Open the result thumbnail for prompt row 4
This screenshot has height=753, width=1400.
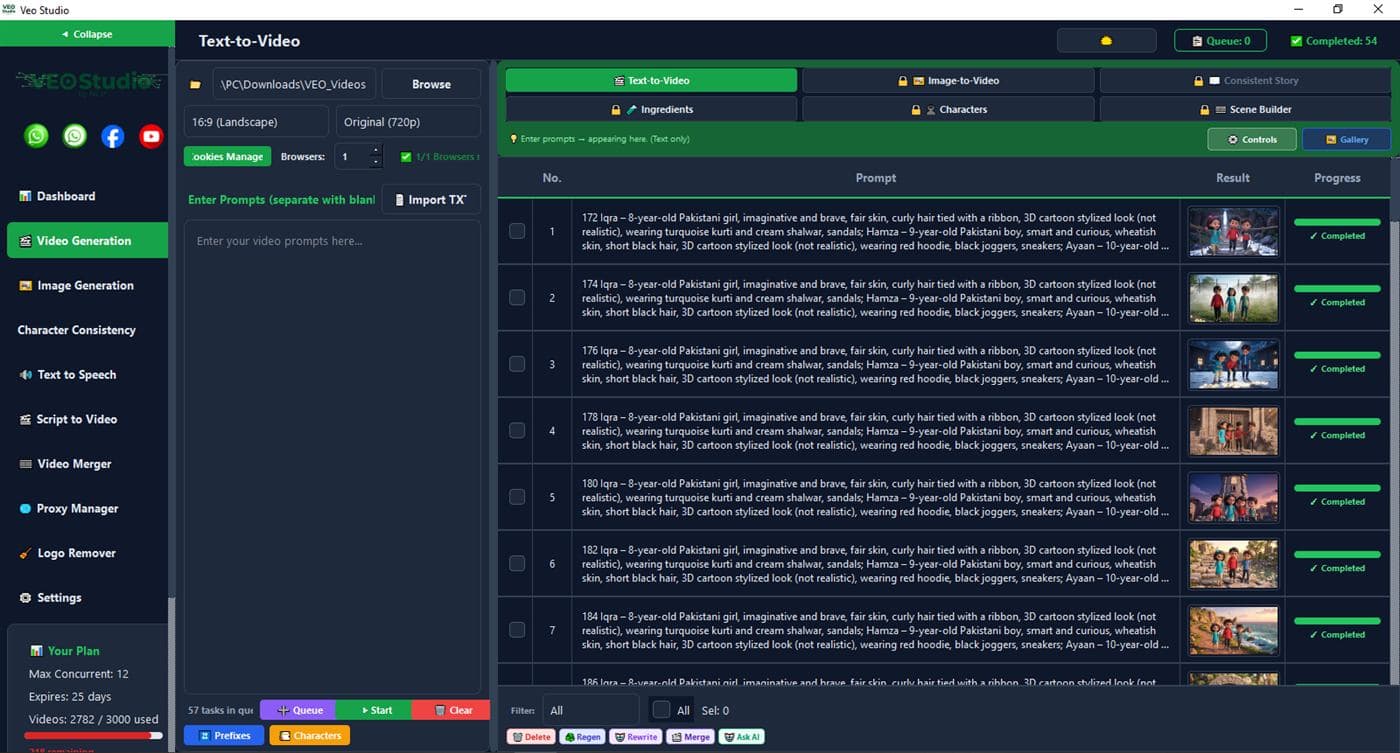point(1233,430)
